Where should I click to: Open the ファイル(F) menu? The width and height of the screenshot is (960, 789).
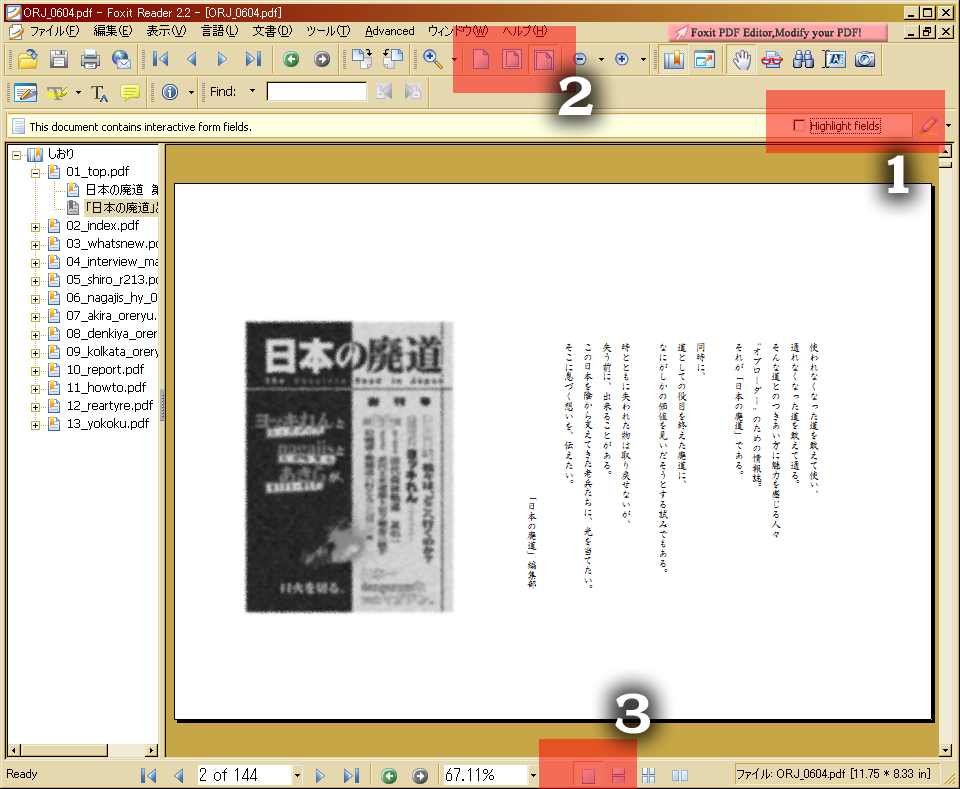pos(54,31)
